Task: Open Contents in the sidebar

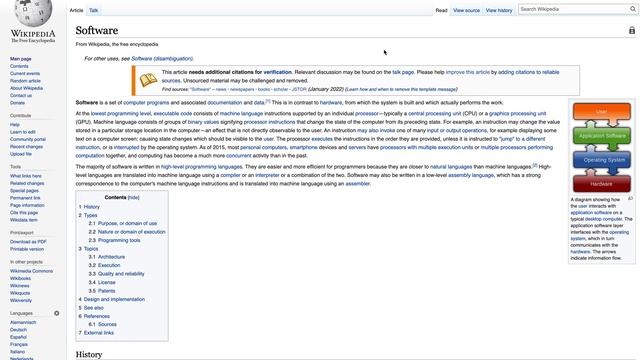Action: click(x=19, y=66)
